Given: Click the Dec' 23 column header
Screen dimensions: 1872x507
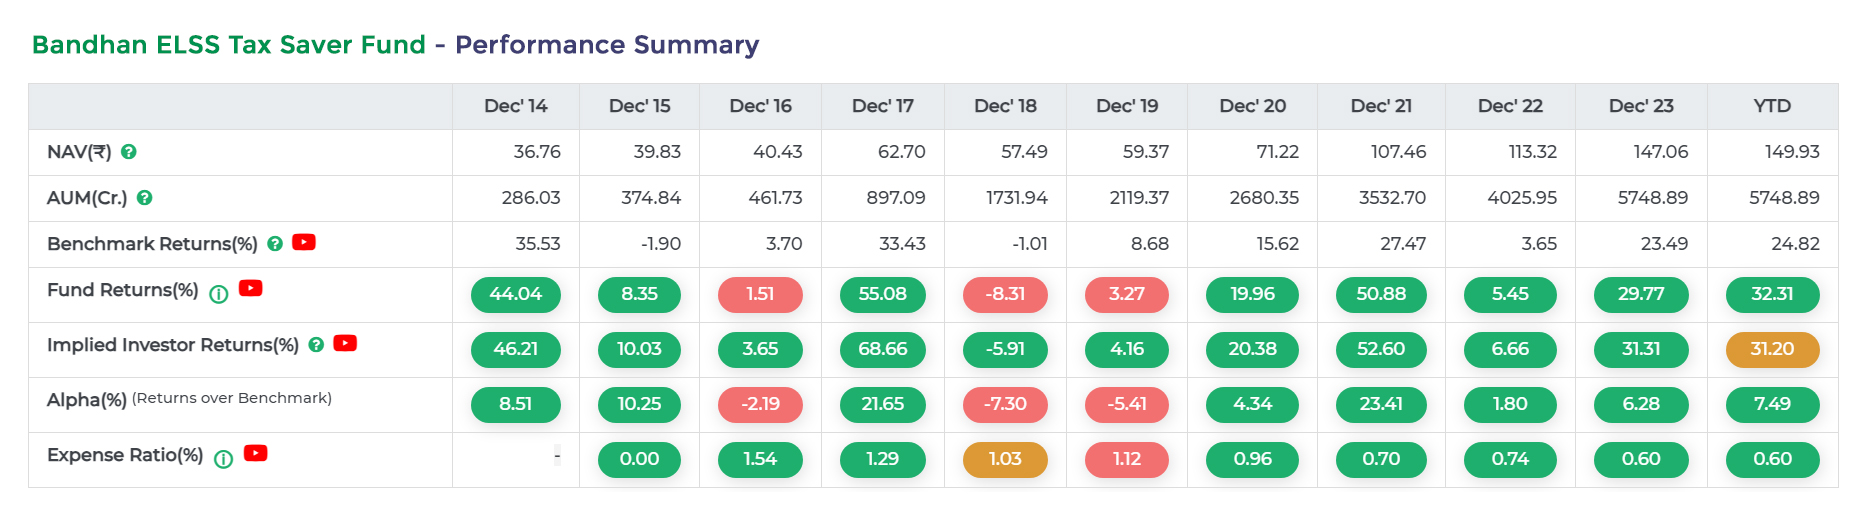Looking at the screenshot, I should [1641, 106].
